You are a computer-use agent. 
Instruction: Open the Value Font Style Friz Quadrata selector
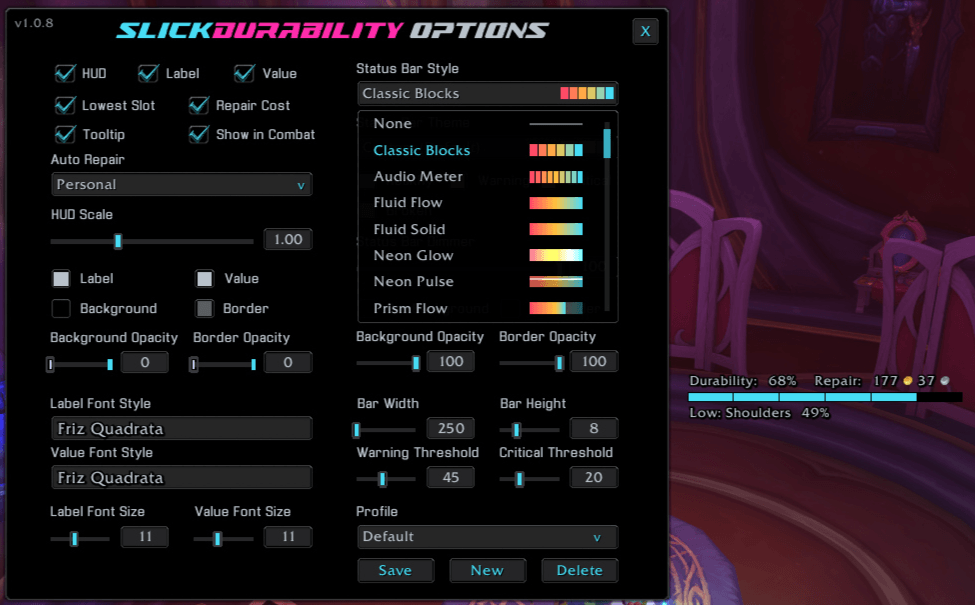182,478
